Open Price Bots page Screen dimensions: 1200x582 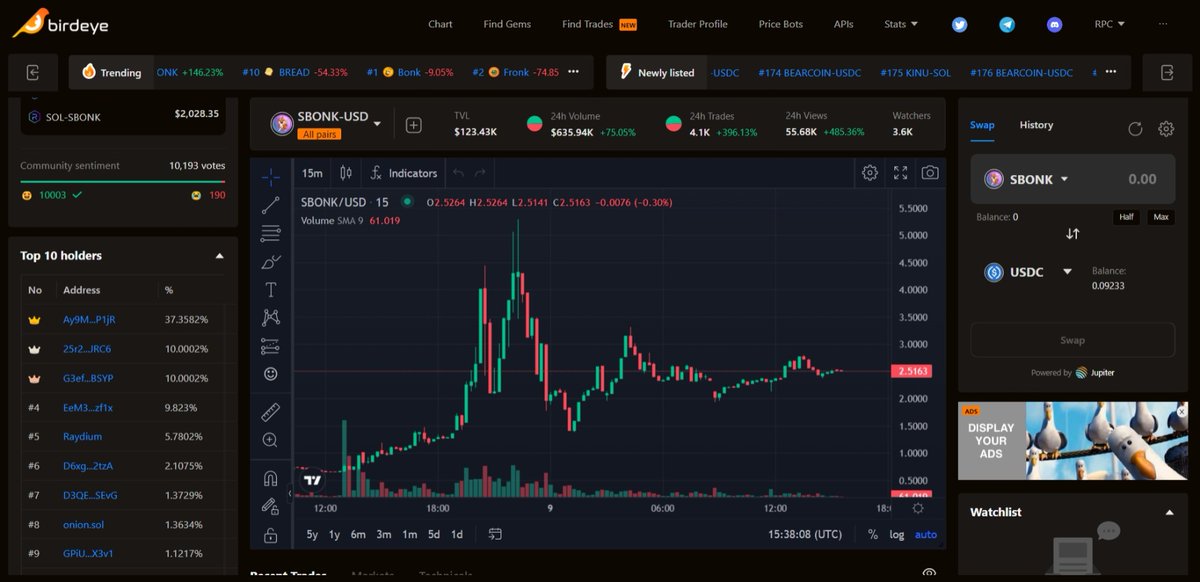click(x=781, y=24)
